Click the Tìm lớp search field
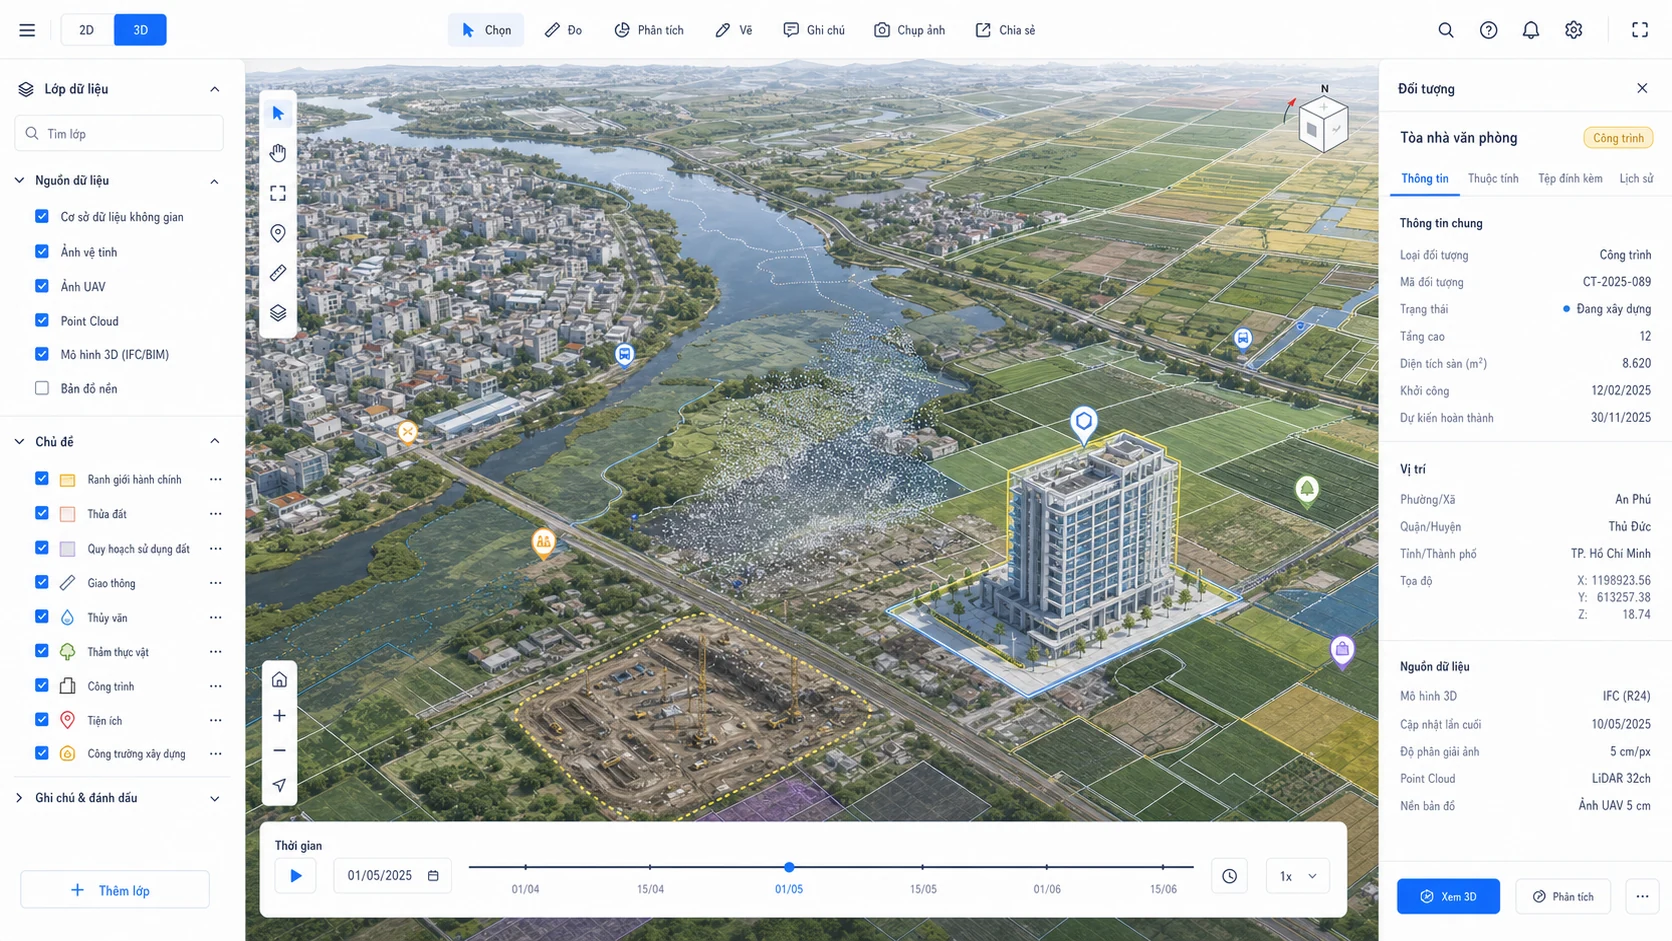Screen dimensions: 1672x941 [x=119, y=133]
